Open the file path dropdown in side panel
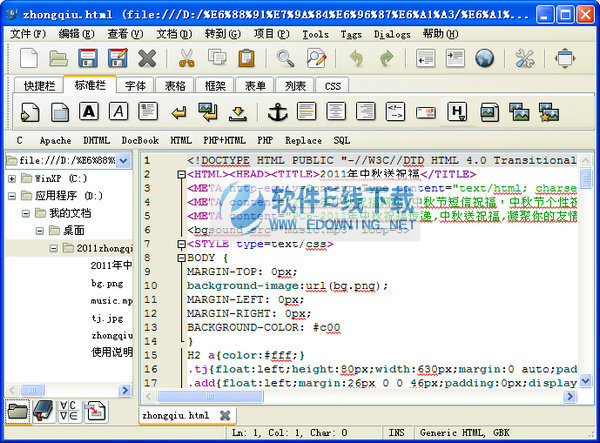The height and width of the screenshot is (443, 600). coord(124,161)
